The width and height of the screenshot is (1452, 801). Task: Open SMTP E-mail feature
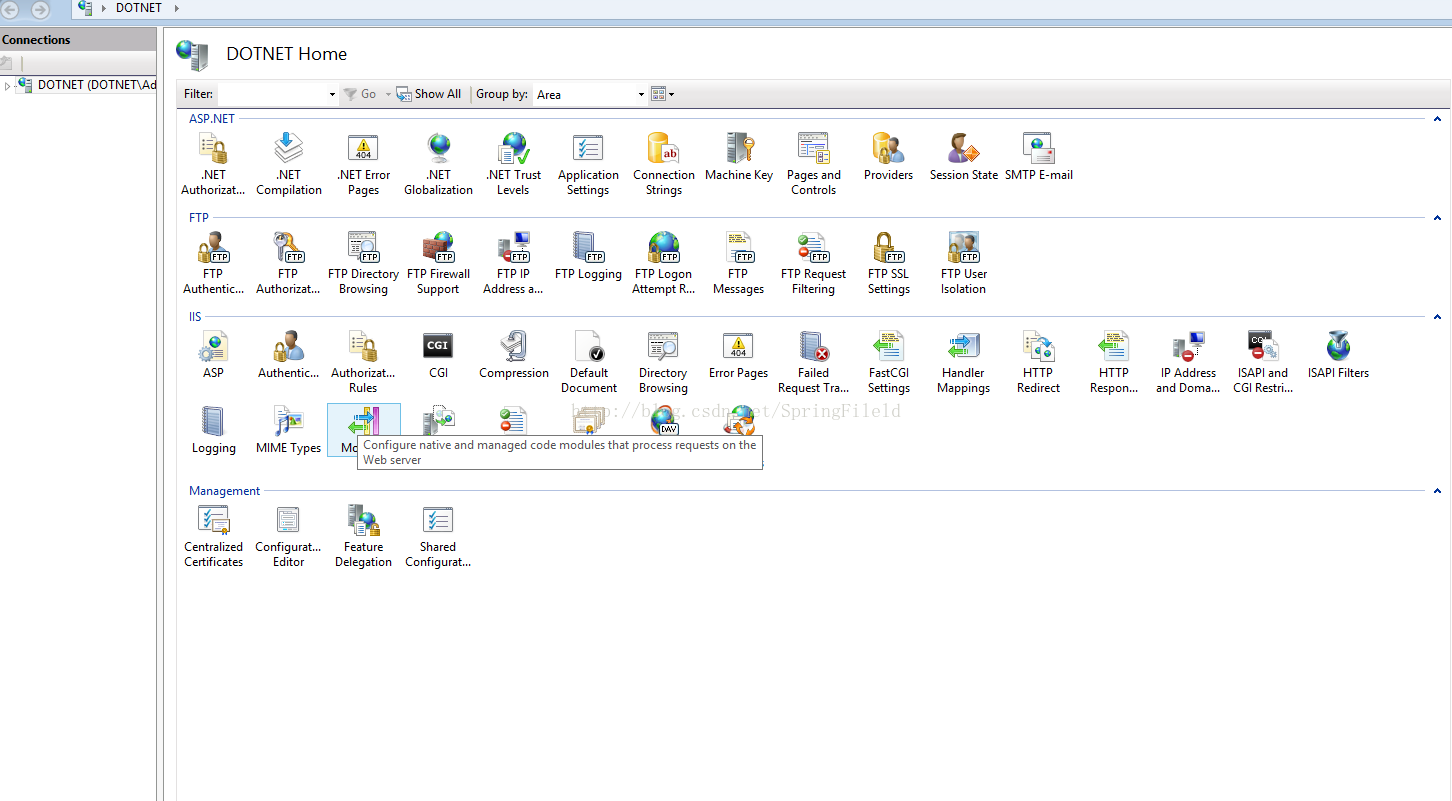(1039, 158)
